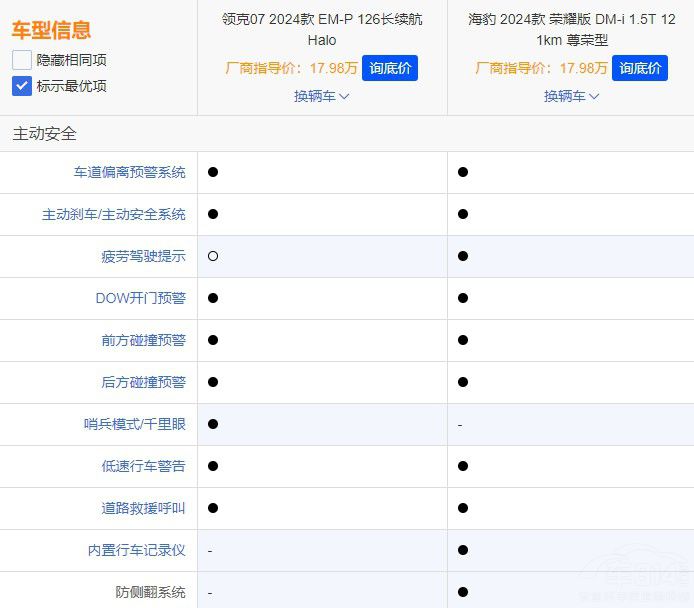This screenshot has height=608, width=694.
Task: Click 询底价 button for 领克07
Action: click(389, 68)
